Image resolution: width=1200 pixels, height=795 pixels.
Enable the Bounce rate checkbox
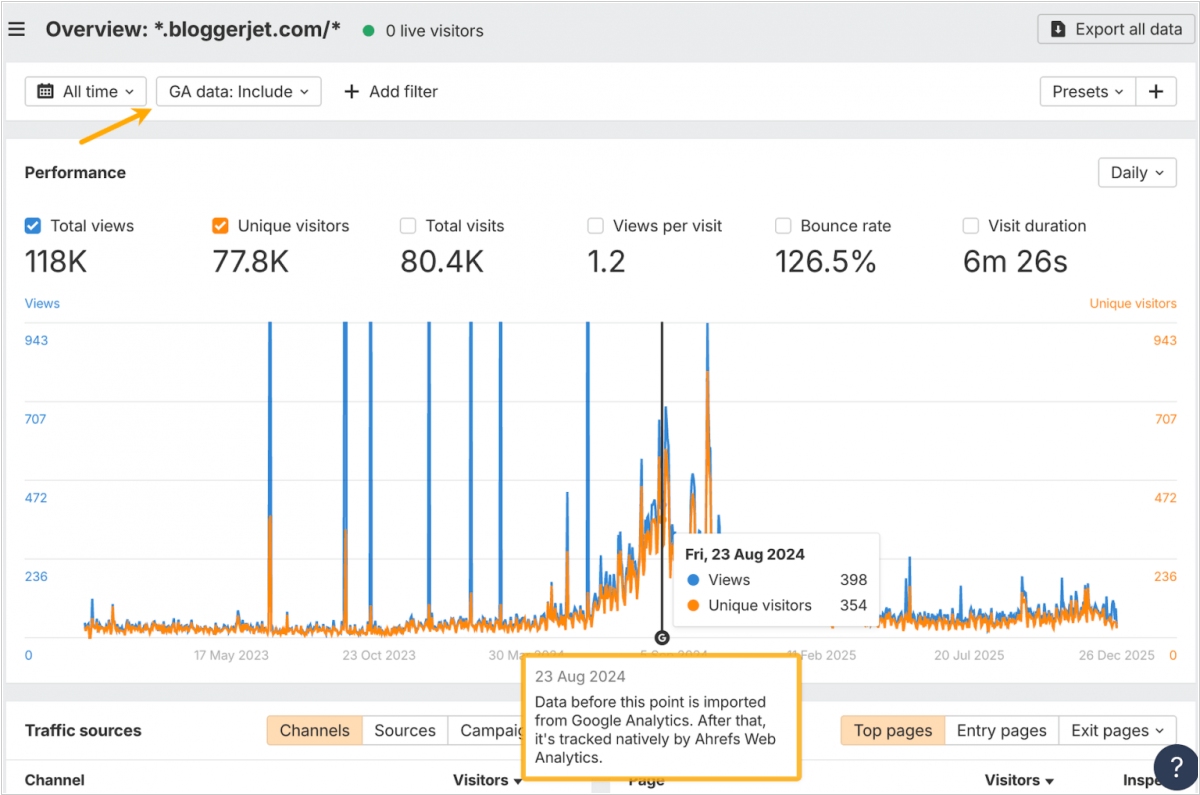(783, 226)
